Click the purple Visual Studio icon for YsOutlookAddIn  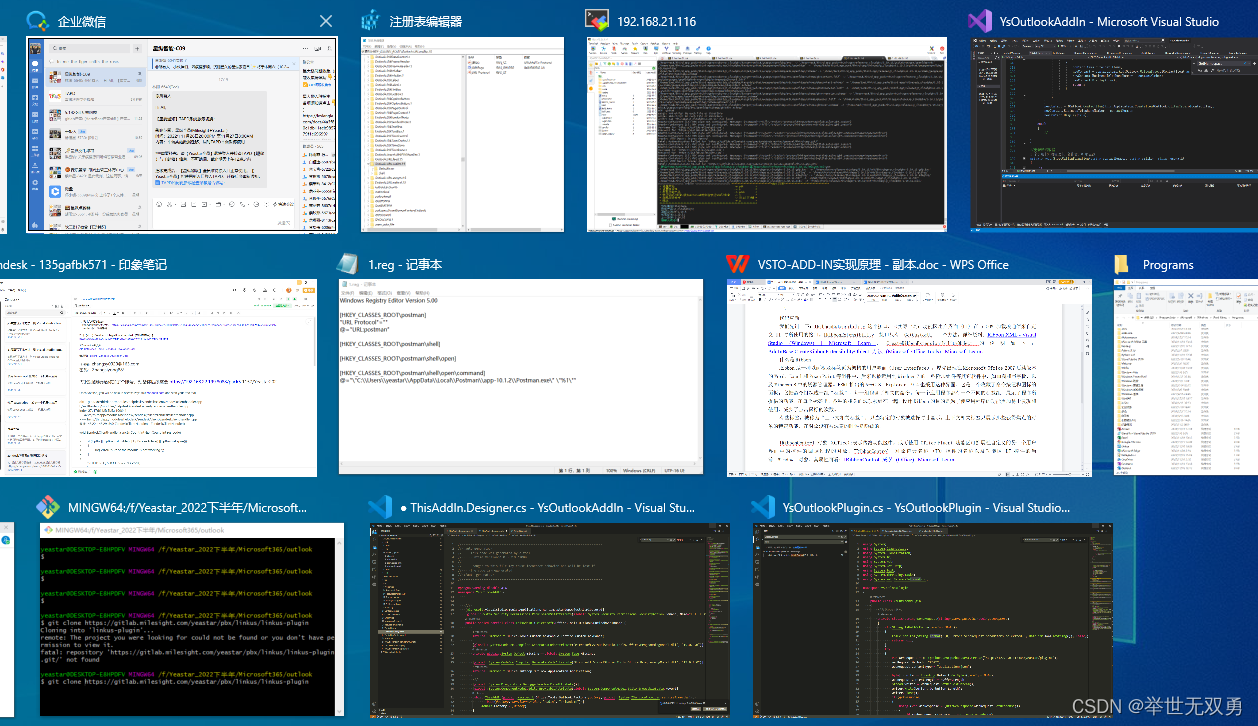pyautogui.click(x=980, y=21)
